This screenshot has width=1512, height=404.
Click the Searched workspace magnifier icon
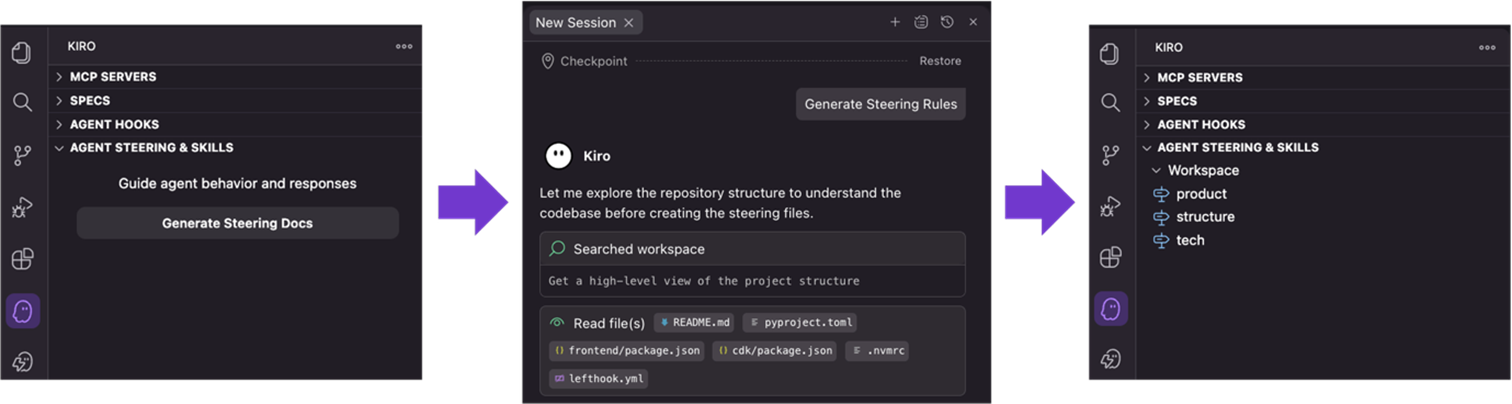coord(557,249)
